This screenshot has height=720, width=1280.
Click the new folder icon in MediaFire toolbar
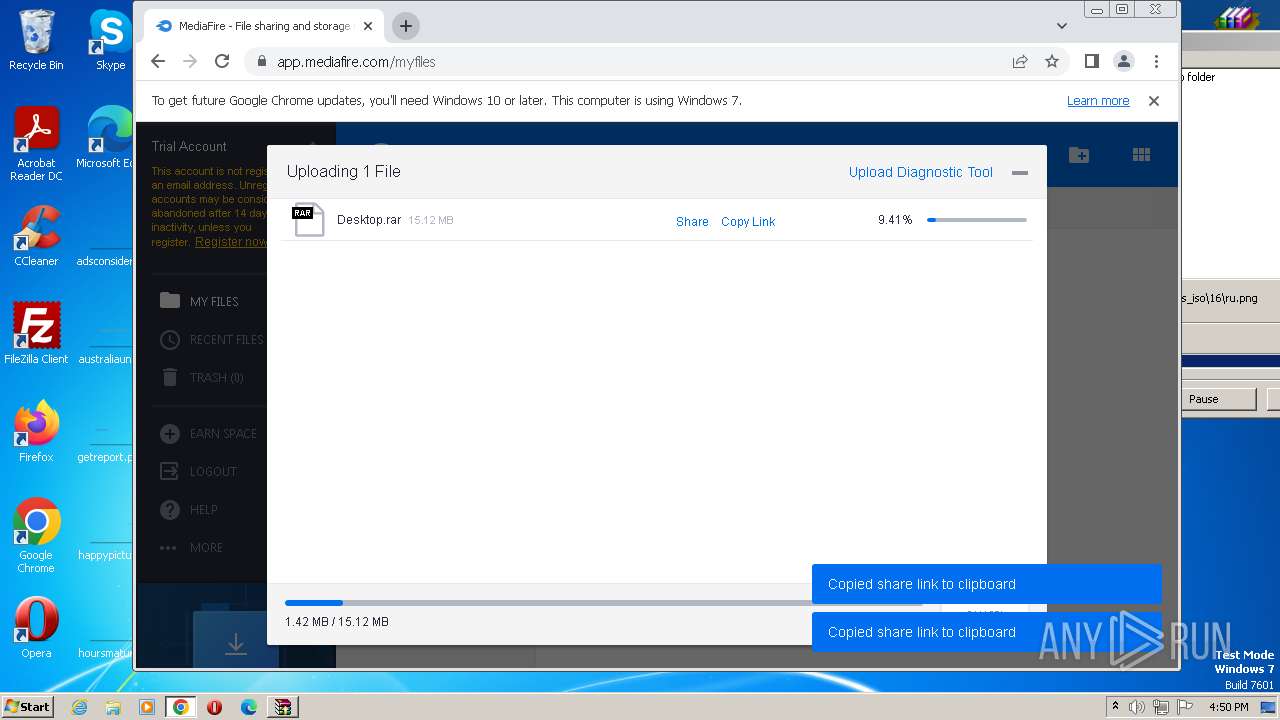click(1079, 155)
